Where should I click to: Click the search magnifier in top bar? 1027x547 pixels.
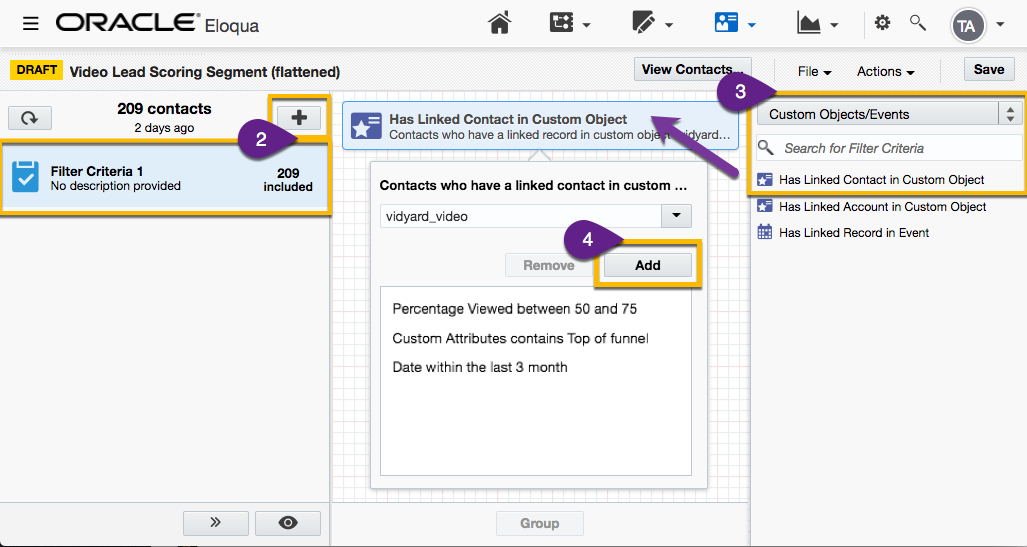pos(918,23)
